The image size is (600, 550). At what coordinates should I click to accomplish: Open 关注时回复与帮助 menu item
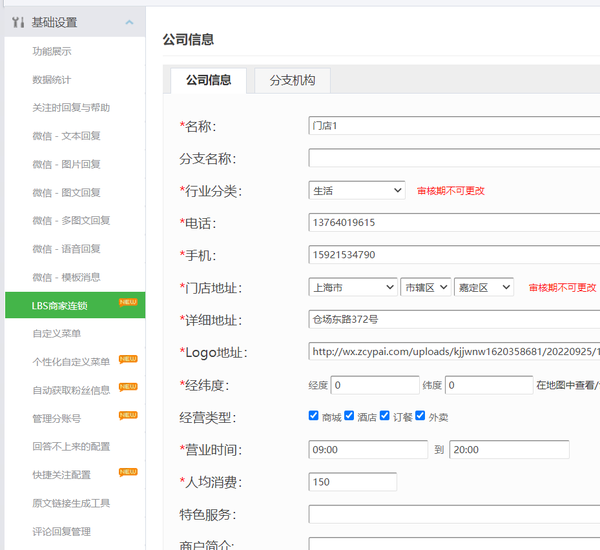point(71,108)
